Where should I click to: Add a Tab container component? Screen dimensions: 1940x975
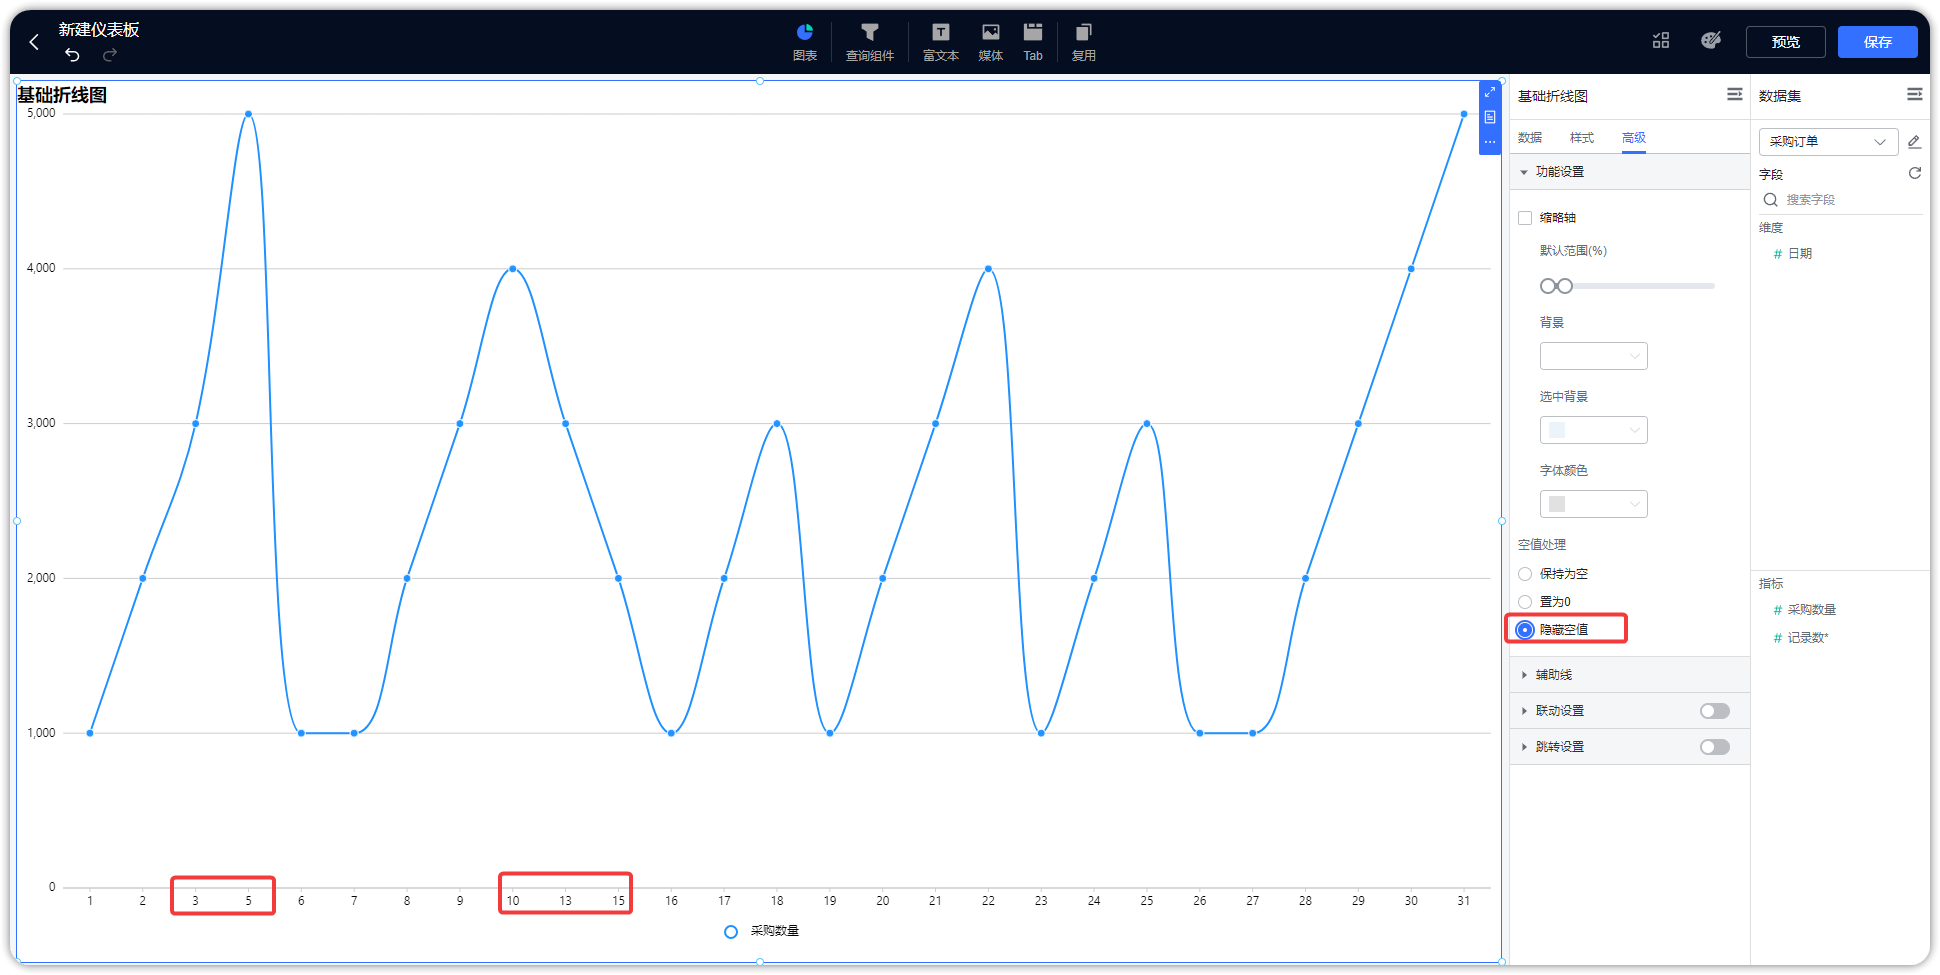point(1033,42)
